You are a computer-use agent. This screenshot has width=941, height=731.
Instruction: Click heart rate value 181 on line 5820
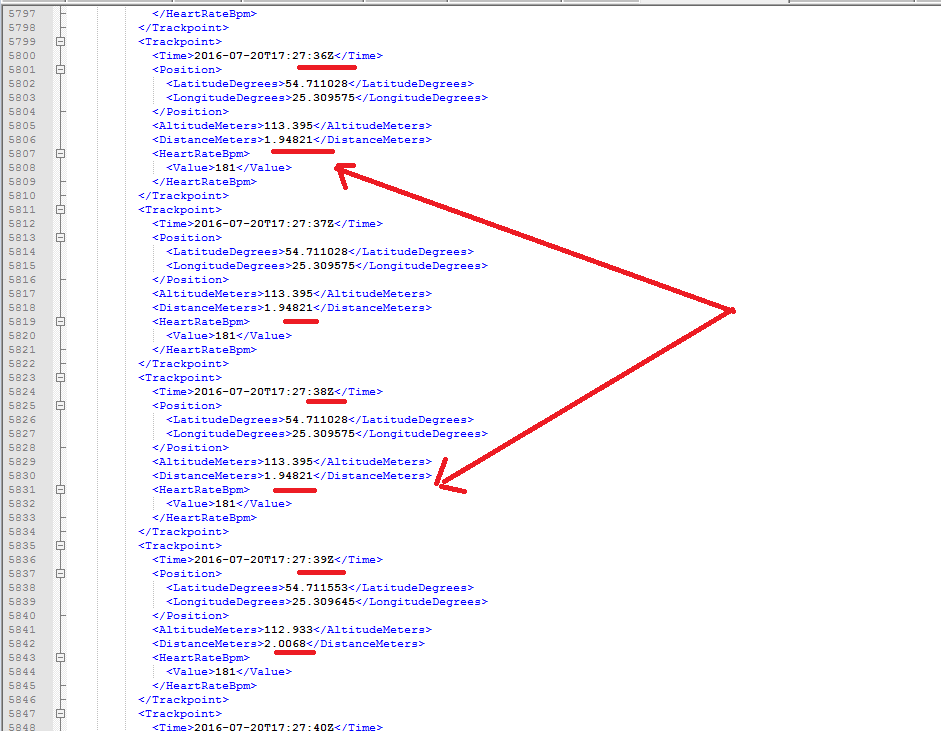click(226, 336)
